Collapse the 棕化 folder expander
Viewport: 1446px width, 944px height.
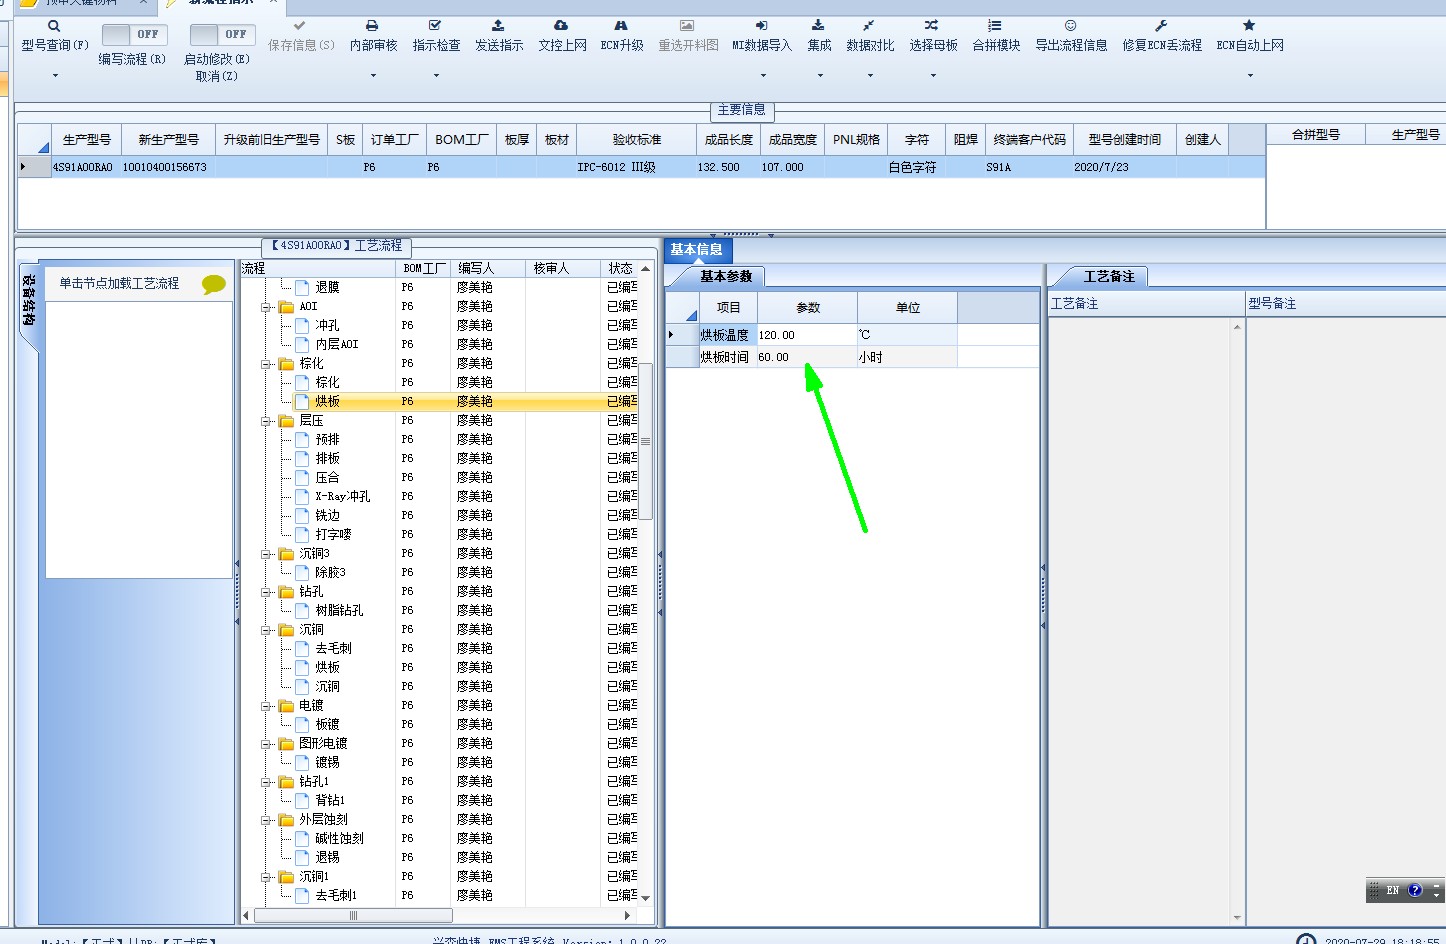(266, 364)
